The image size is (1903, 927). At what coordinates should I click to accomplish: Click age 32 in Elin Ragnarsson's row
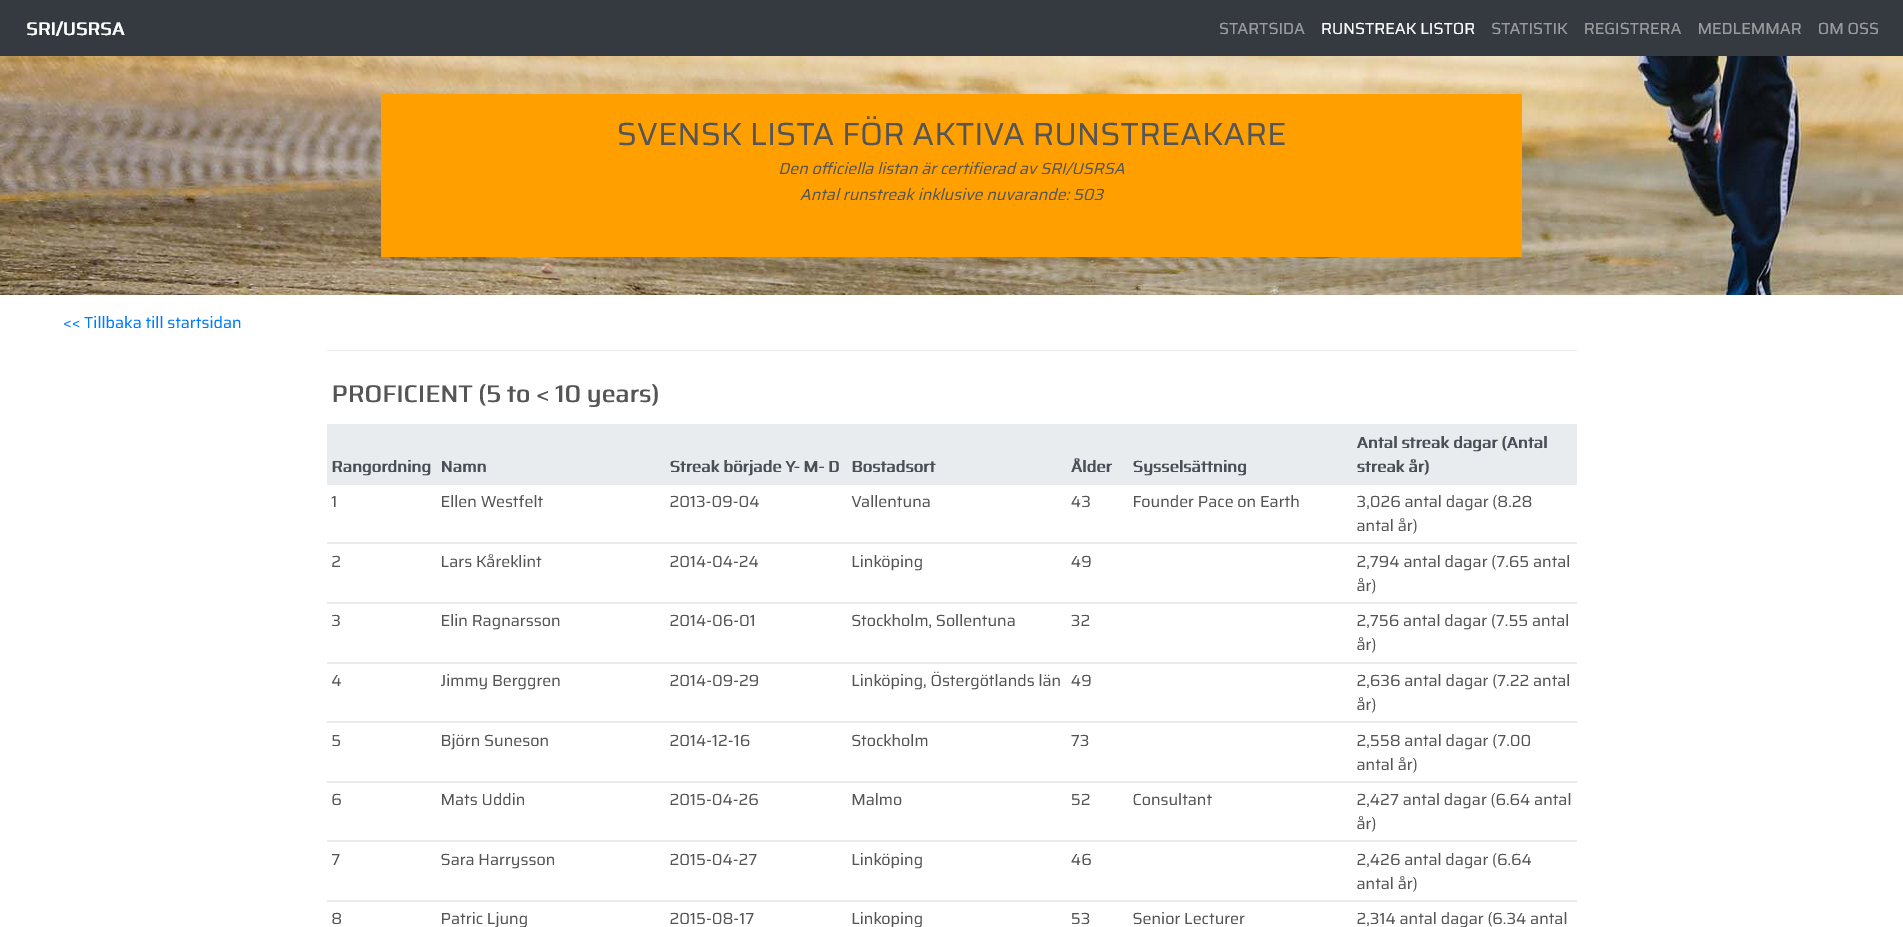click(1080, 620)
